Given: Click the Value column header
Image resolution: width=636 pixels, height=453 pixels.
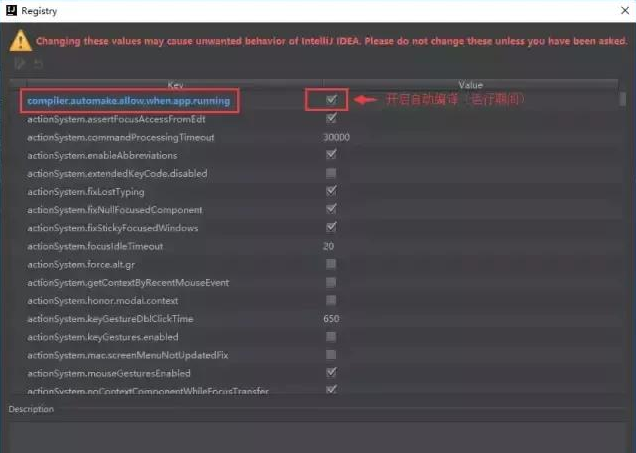Looking at the screenshot, I should click(470, 85).
